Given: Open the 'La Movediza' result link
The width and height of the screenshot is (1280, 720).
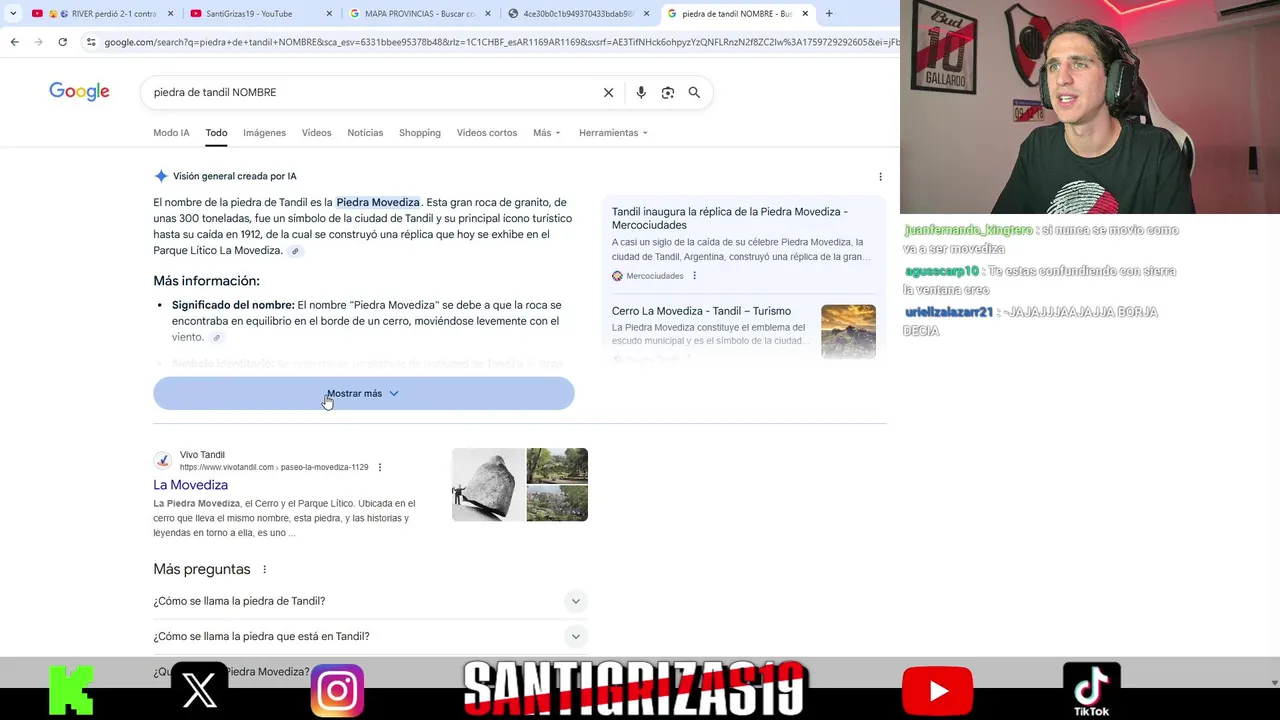Looking at the screenshot, I should click(x=190, y=485).
